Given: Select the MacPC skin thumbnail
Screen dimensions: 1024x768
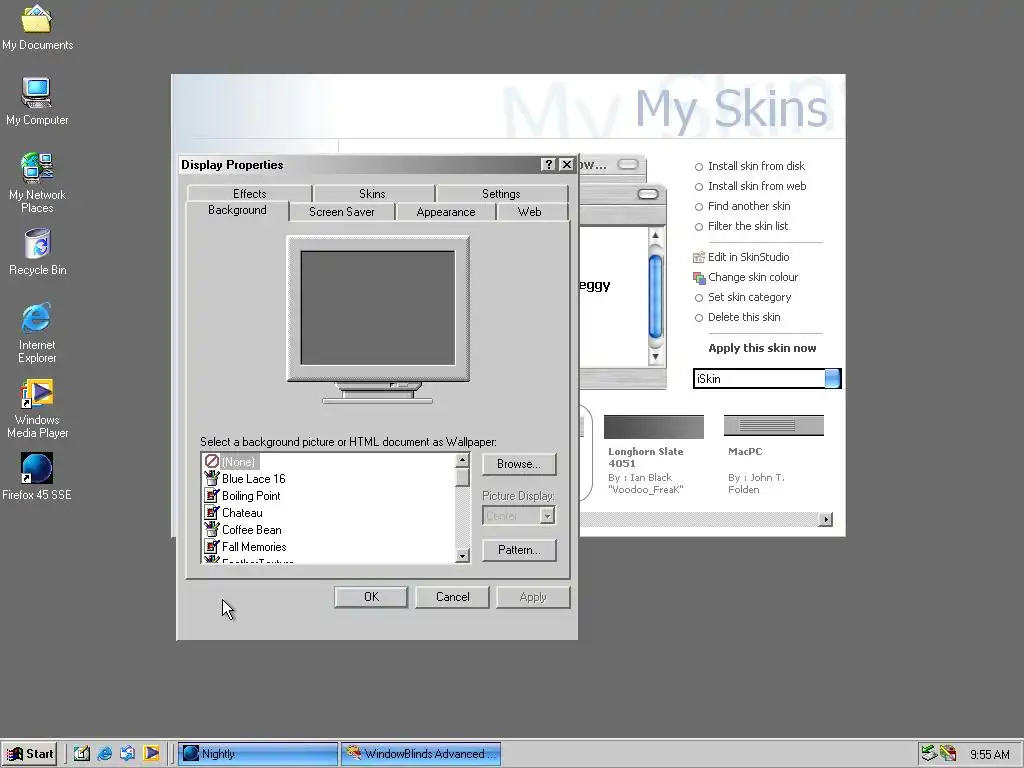Looking at the screenshot, I should coord(774,426).
